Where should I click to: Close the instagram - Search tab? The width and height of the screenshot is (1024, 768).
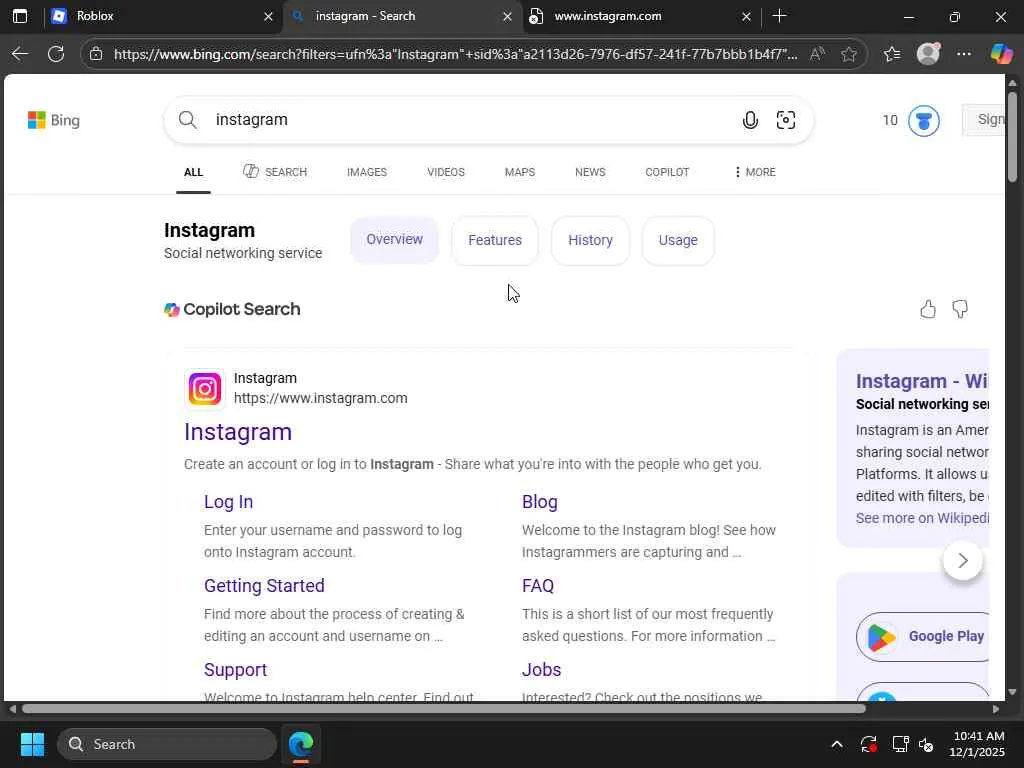[x=507, y=17]
